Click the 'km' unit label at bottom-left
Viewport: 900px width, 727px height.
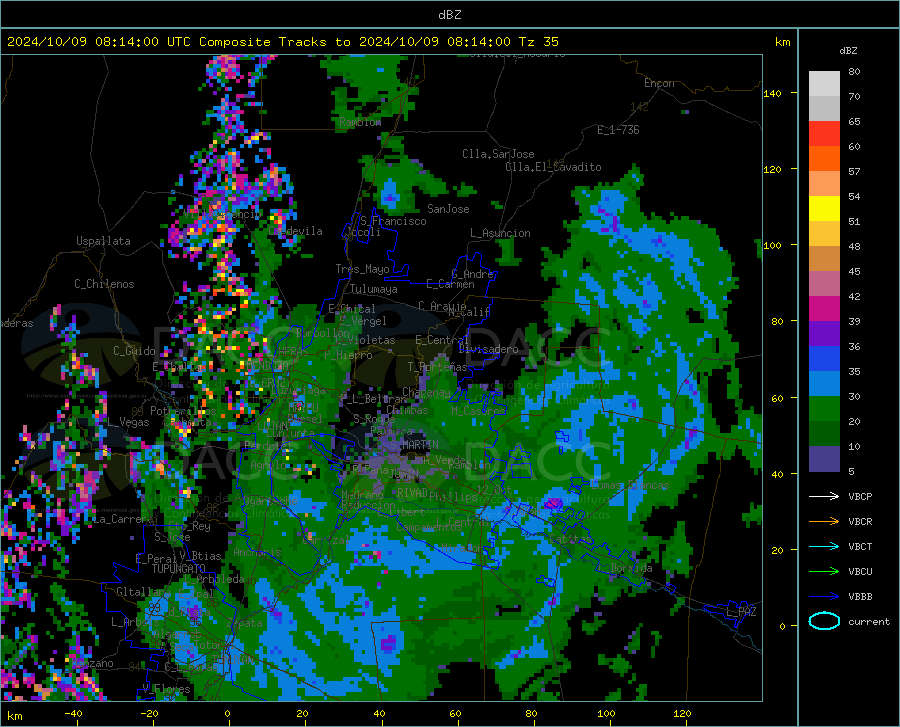point(14,716)
